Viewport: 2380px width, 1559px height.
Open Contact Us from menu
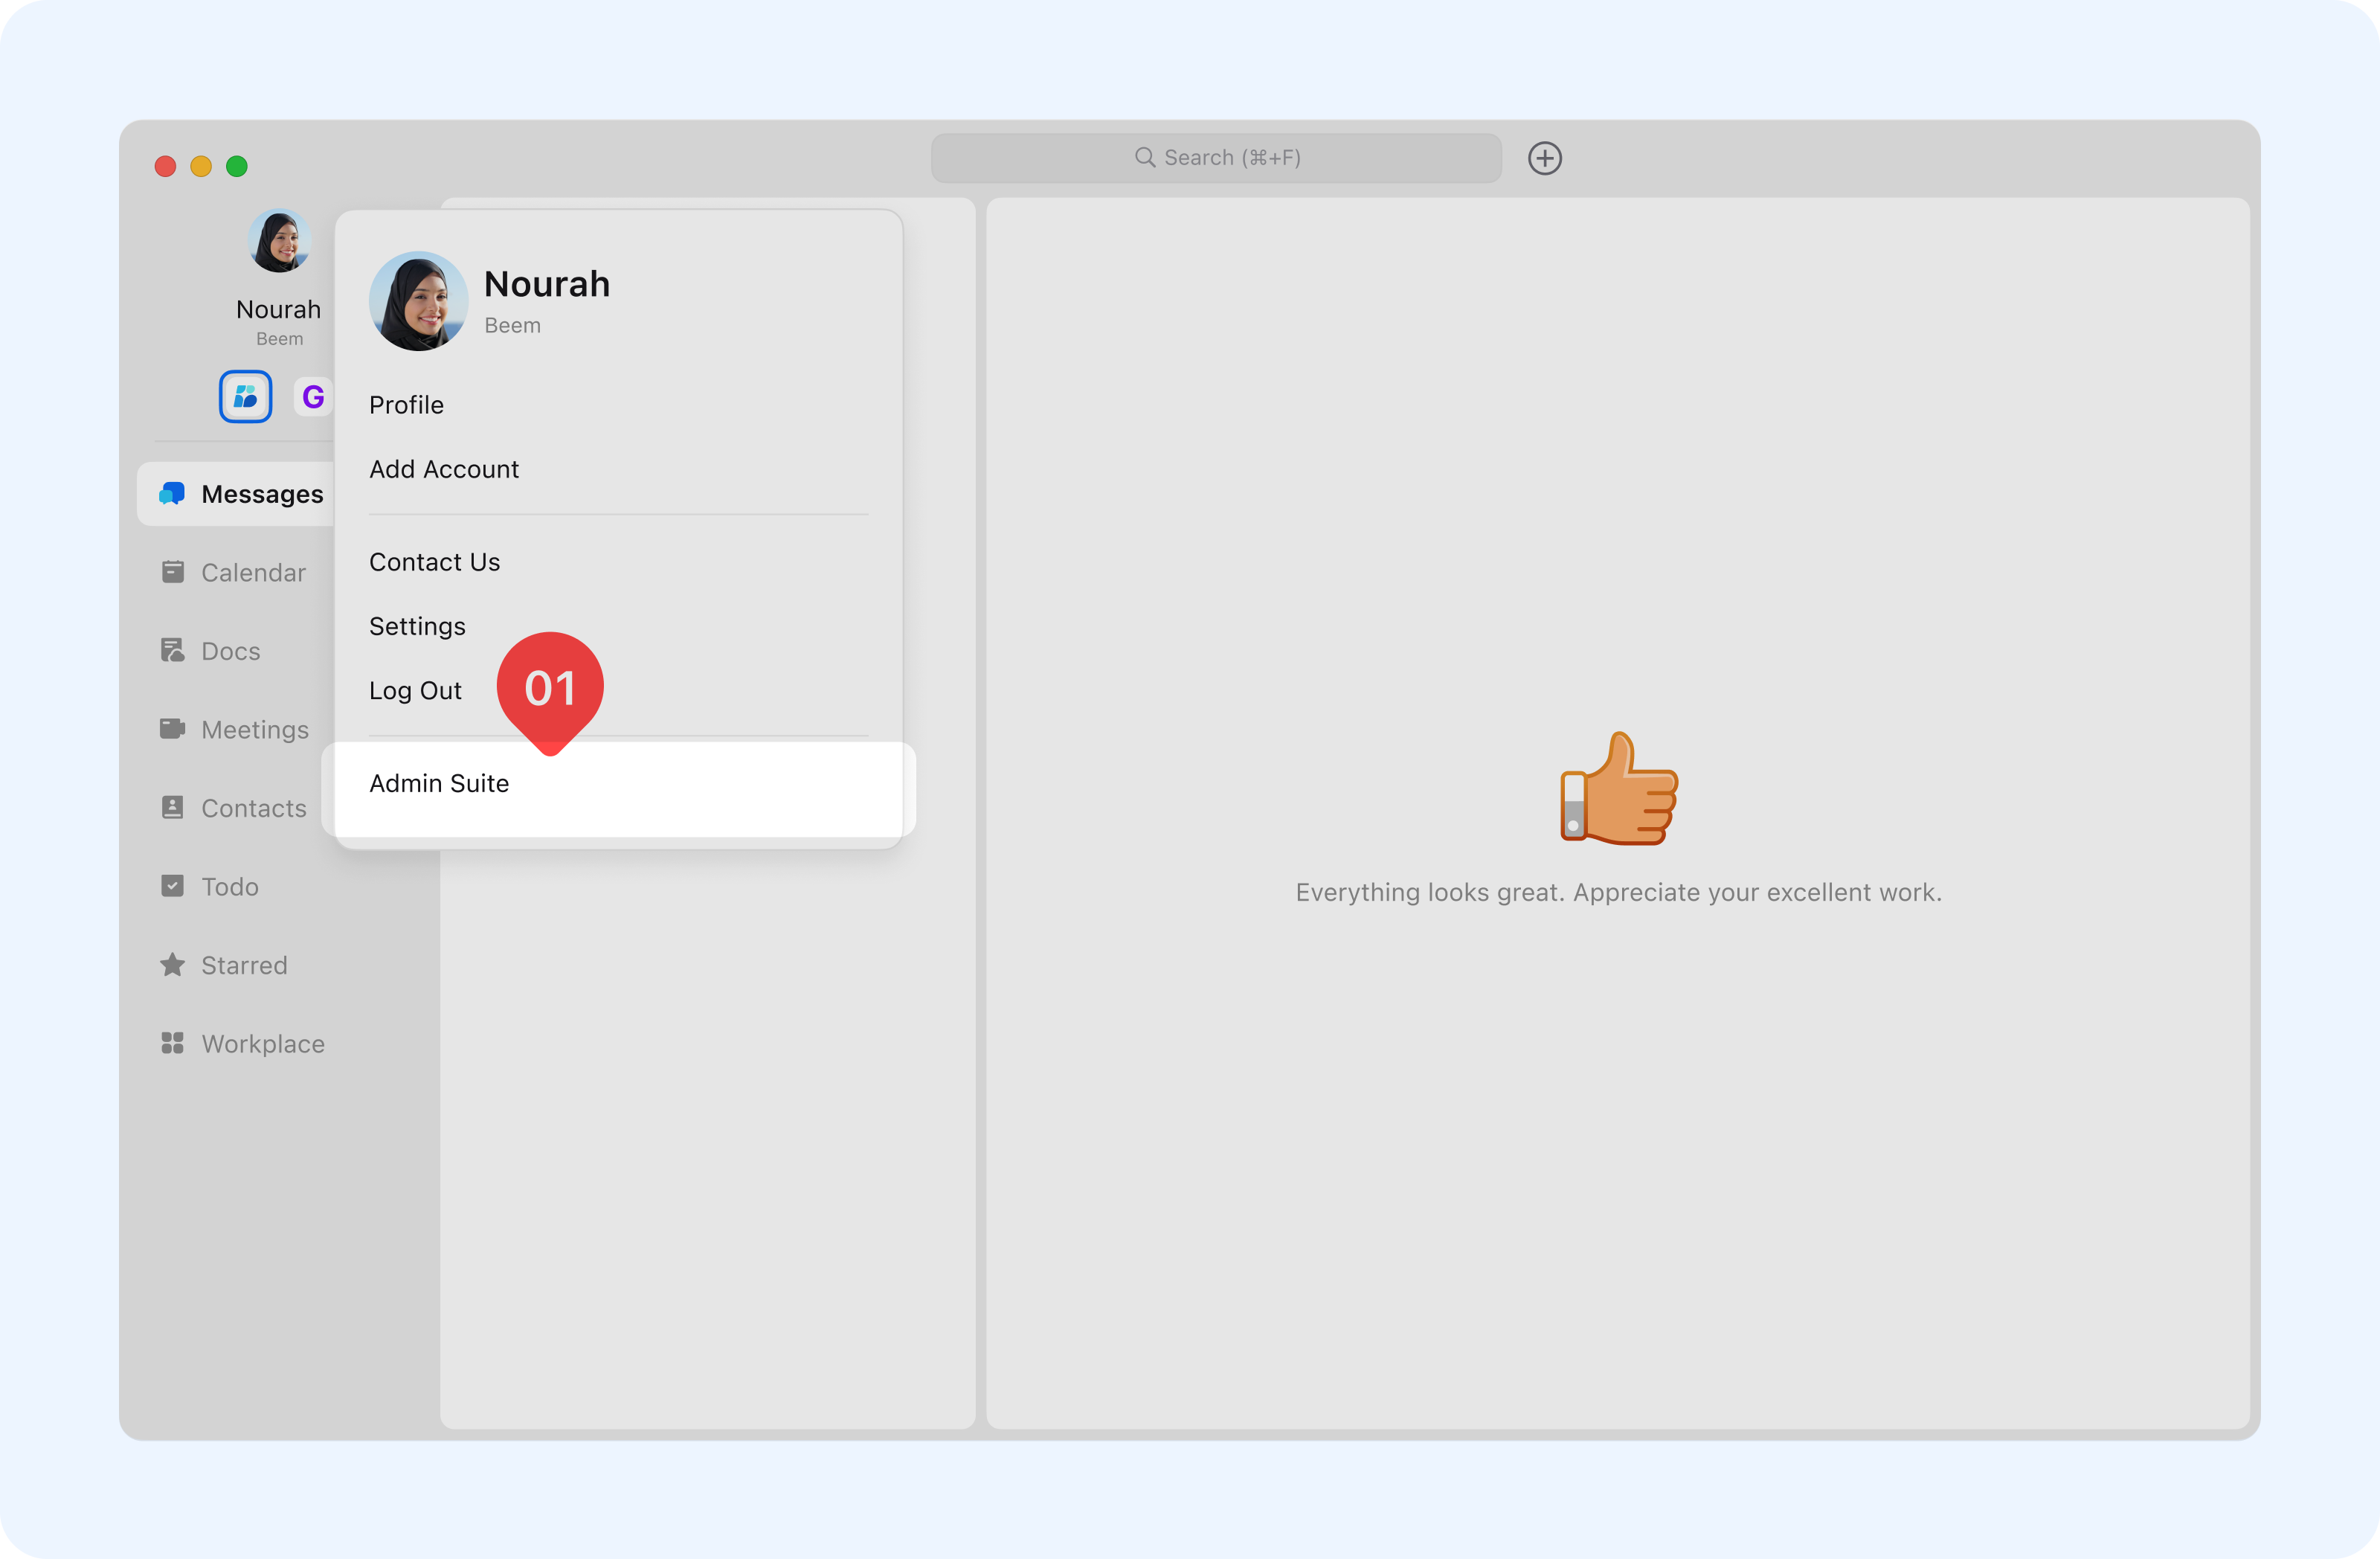(x=434, y=562)
